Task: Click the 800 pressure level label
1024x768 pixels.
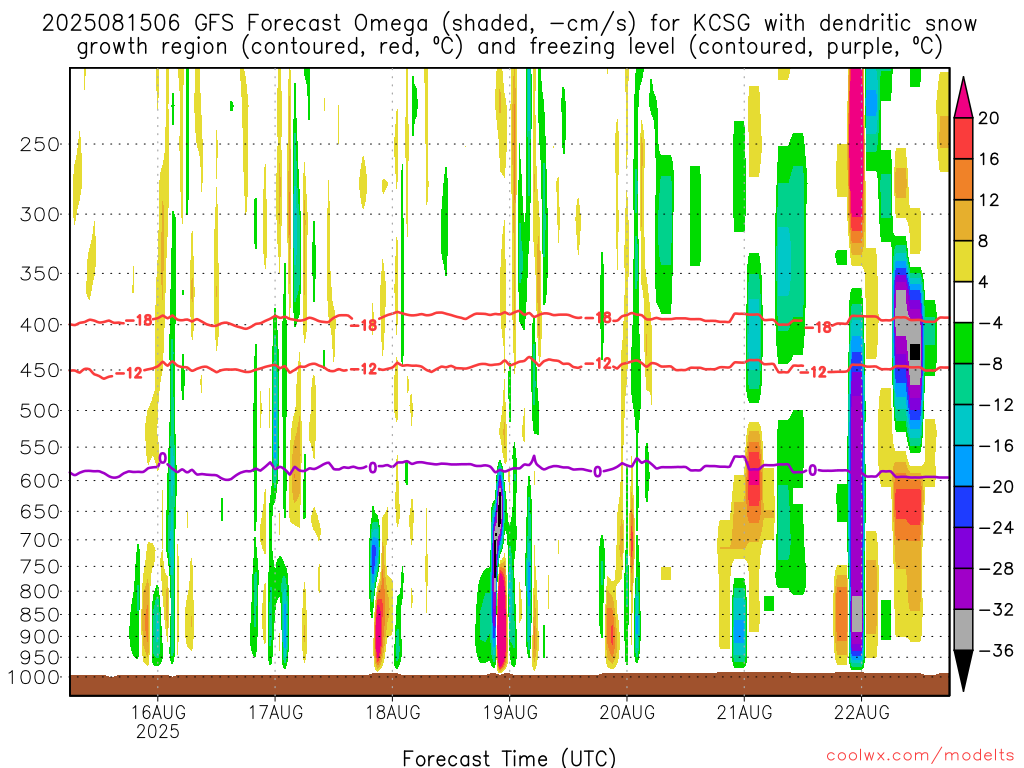Action: (40, 592)
